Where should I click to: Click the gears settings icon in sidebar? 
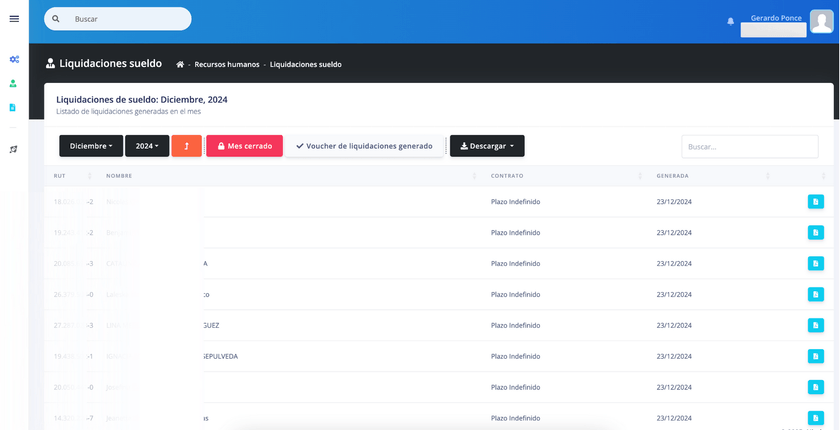point(14,60)
